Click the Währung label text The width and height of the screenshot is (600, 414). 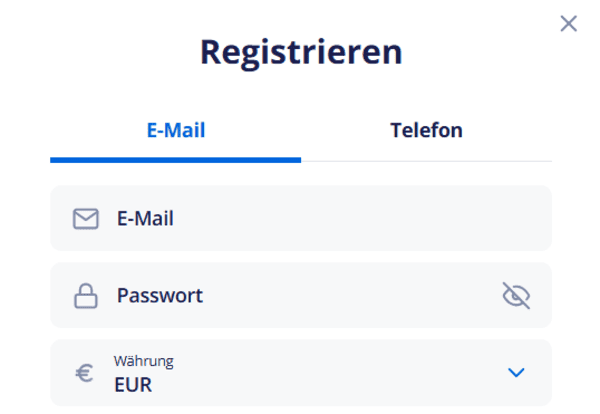tap(143, 360)
